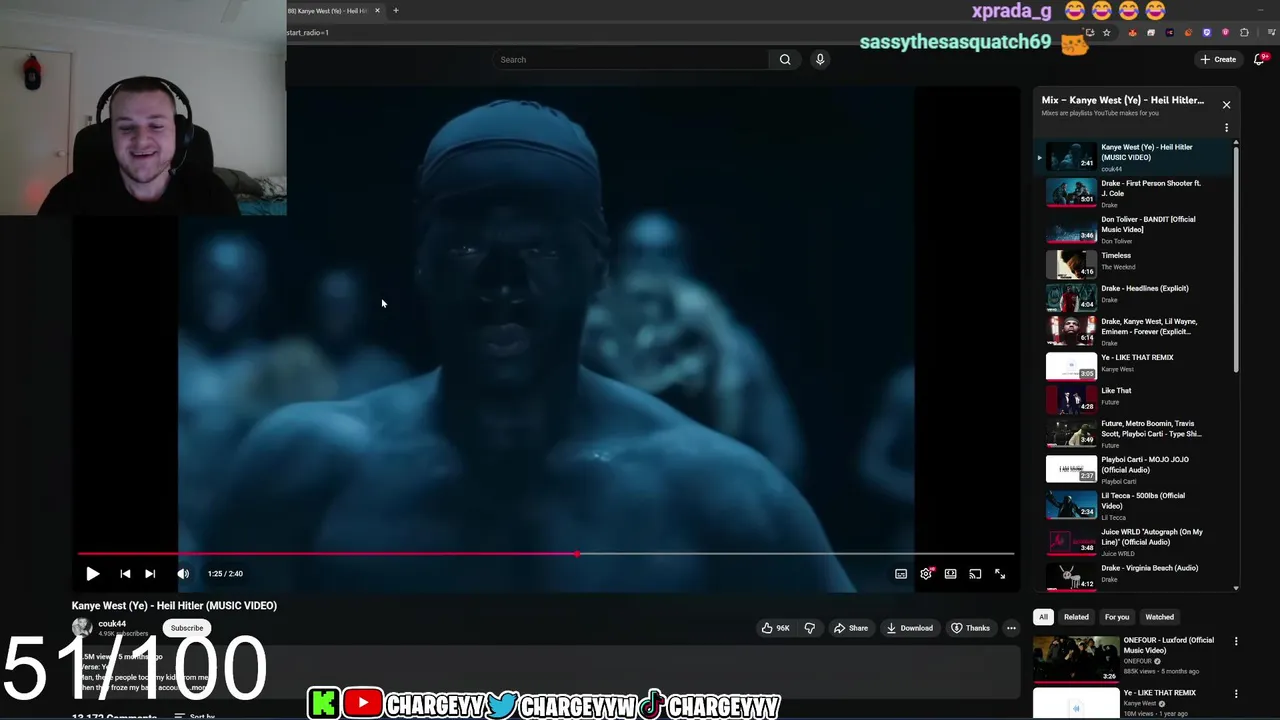This screenshot has height=720, width=1280.
Task: Click the search magnifier button
Action: coord(785,60)
